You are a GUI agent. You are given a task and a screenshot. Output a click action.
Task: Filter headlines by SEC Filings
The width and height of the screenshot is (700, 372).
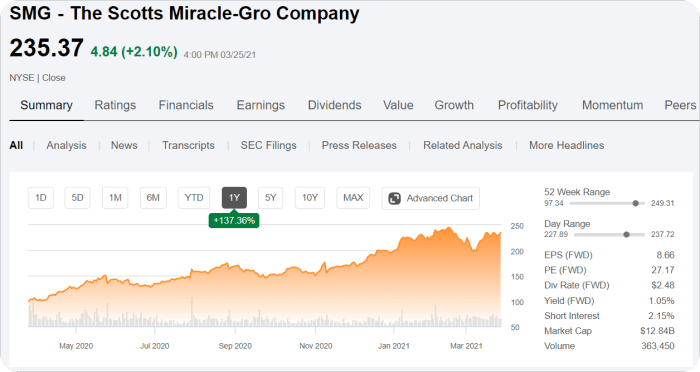[268, 146]
